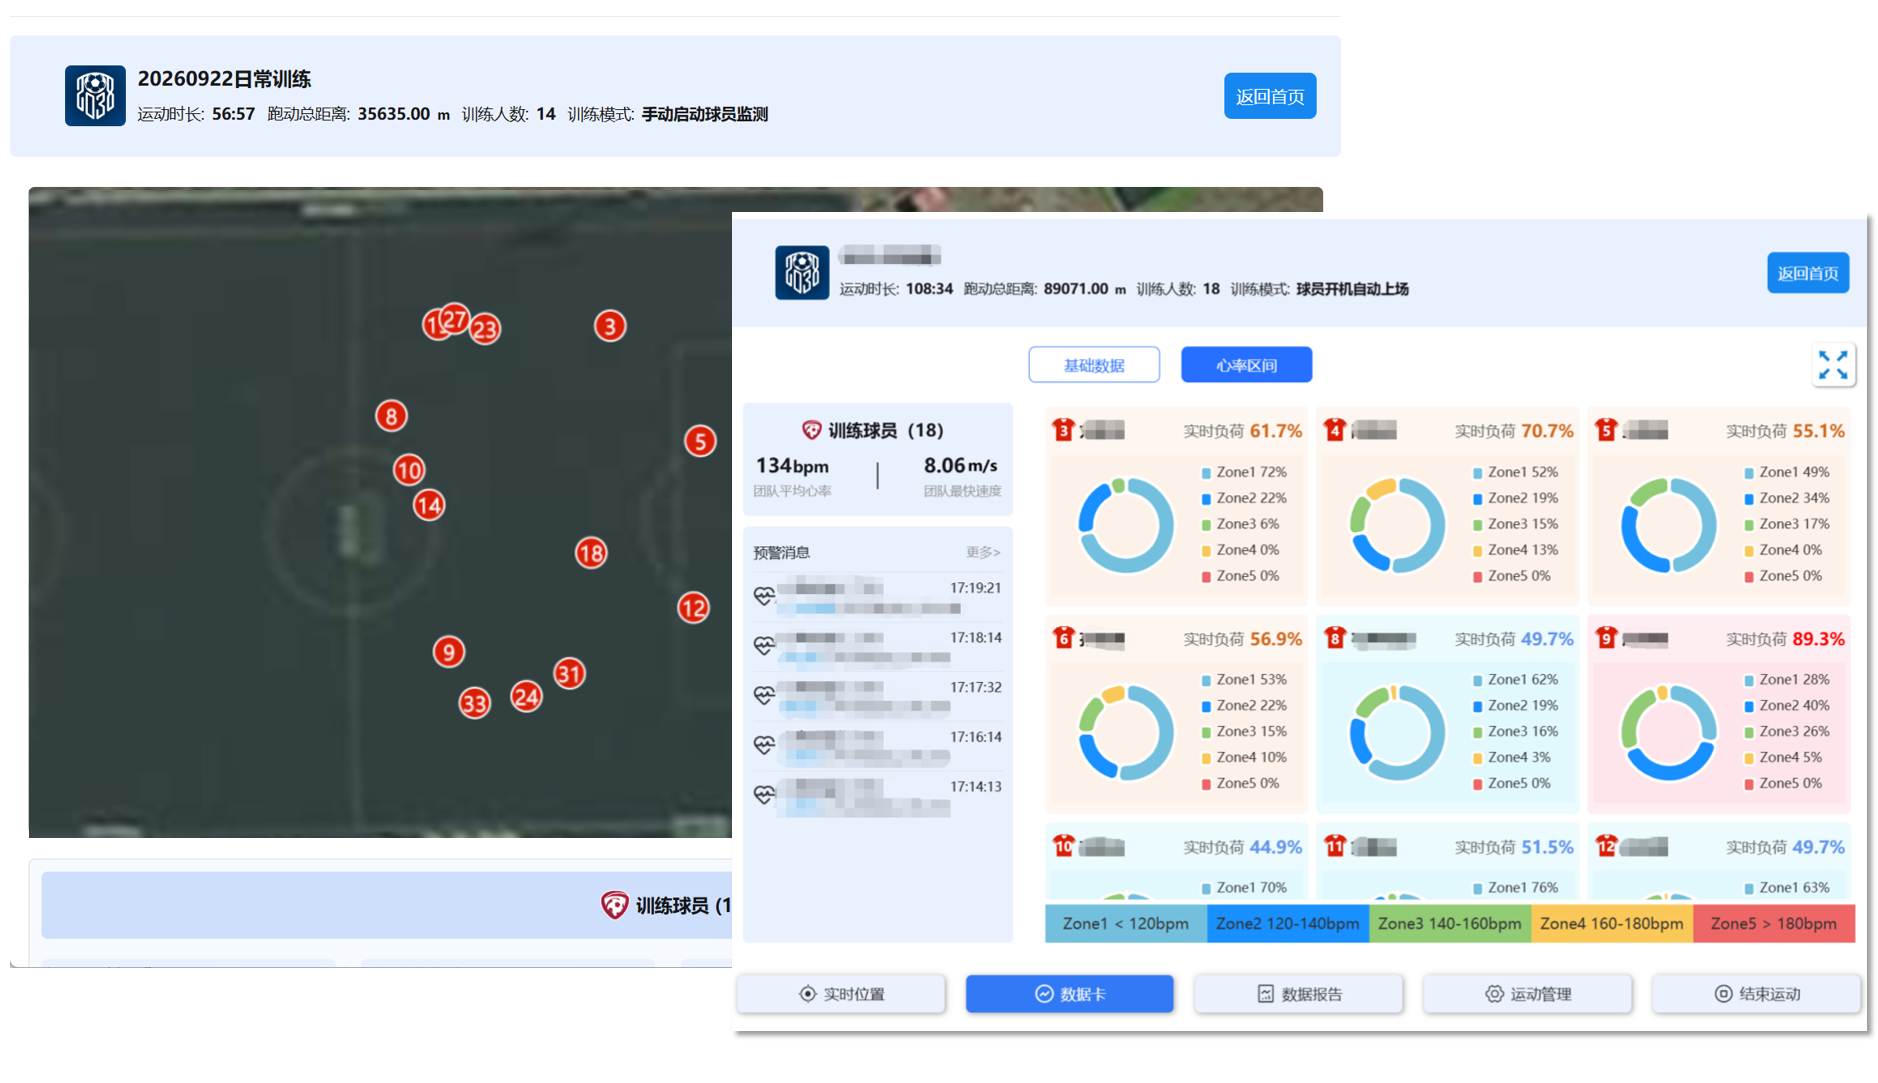This screenshot has width=1878, height=1083.
Task: Click the number 10 jersey icon on its player card
Action: coord(1062,846)
